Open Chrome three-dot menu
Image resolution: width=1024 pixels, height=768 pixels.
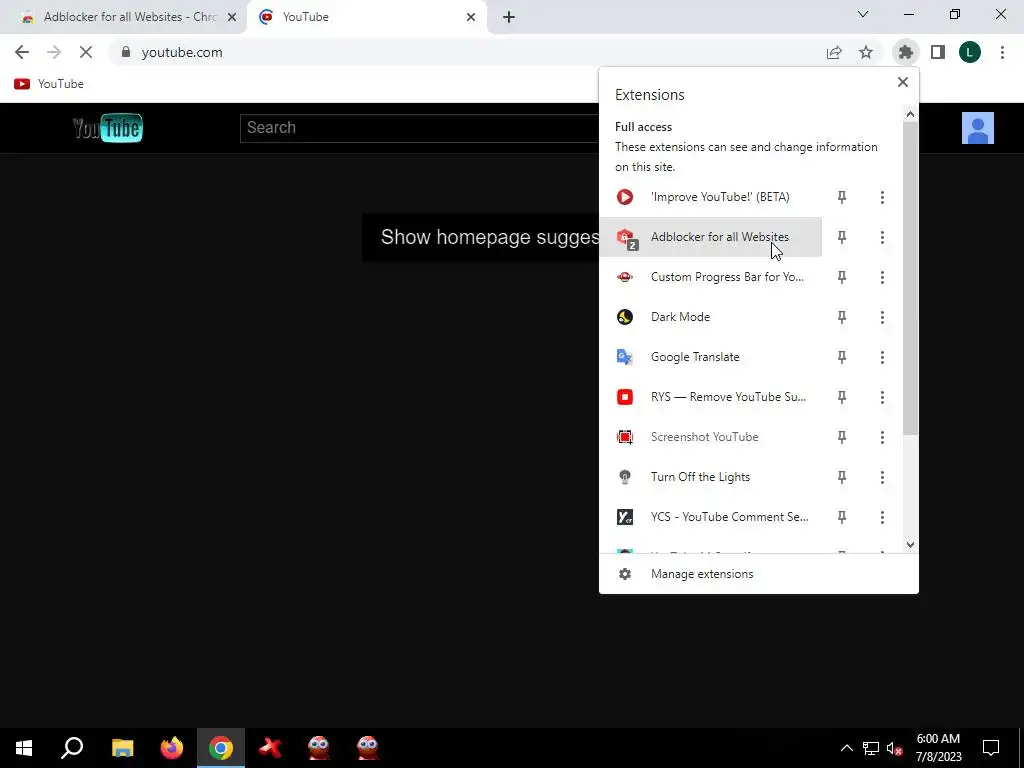click(x=1002, y=52)
